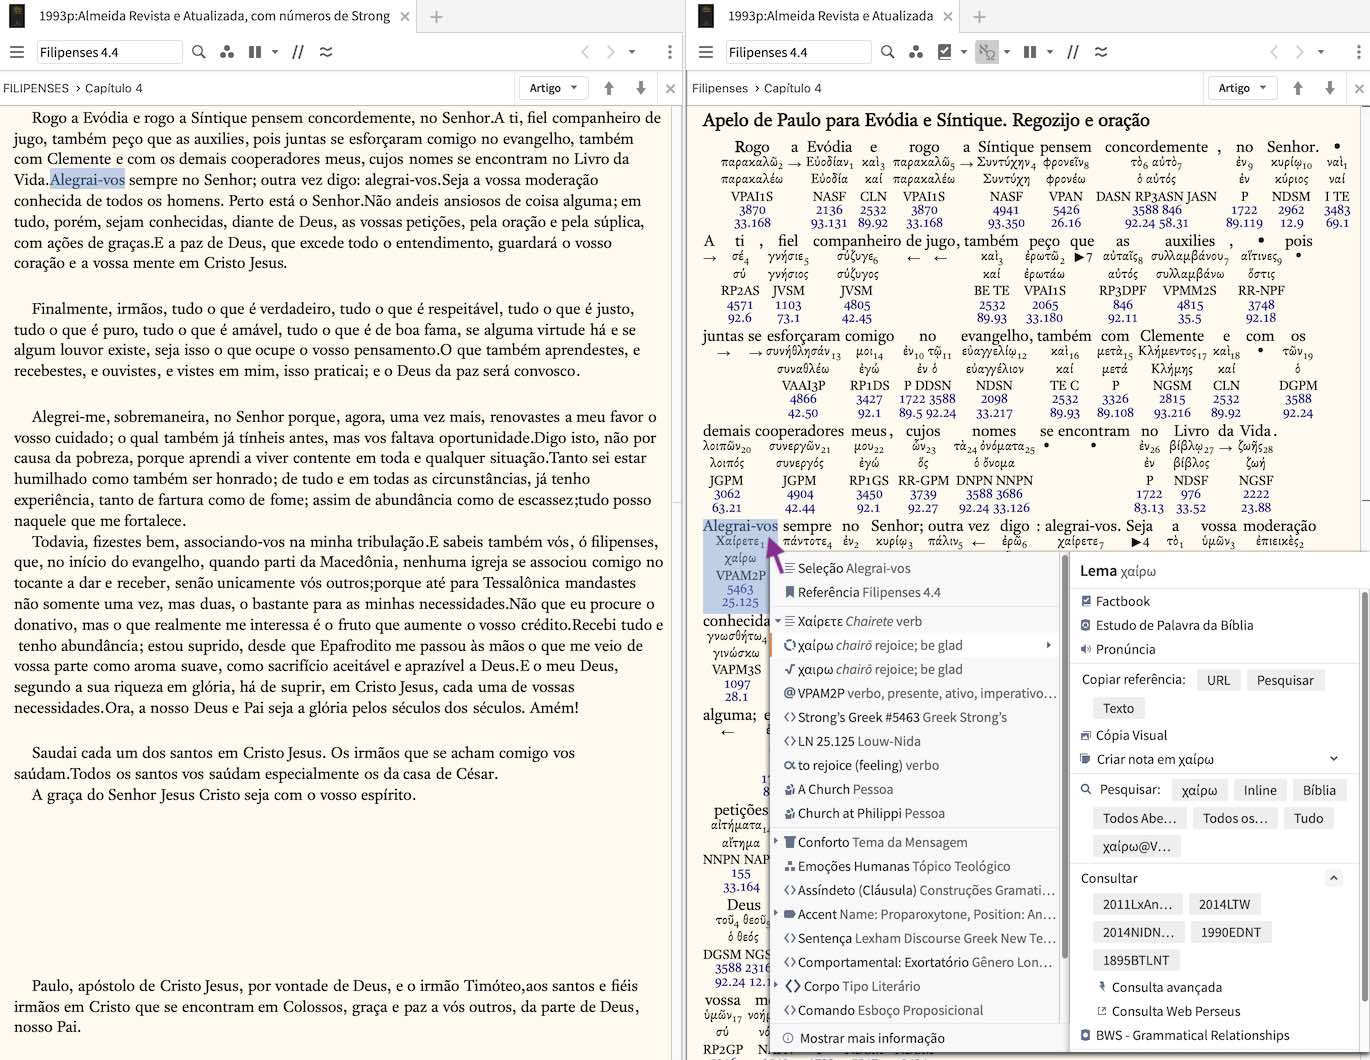Image resolution: width=1370 pixels, height=1060 pixels.
Task: Jump to next article in right pane
Action: (1330, 88)
